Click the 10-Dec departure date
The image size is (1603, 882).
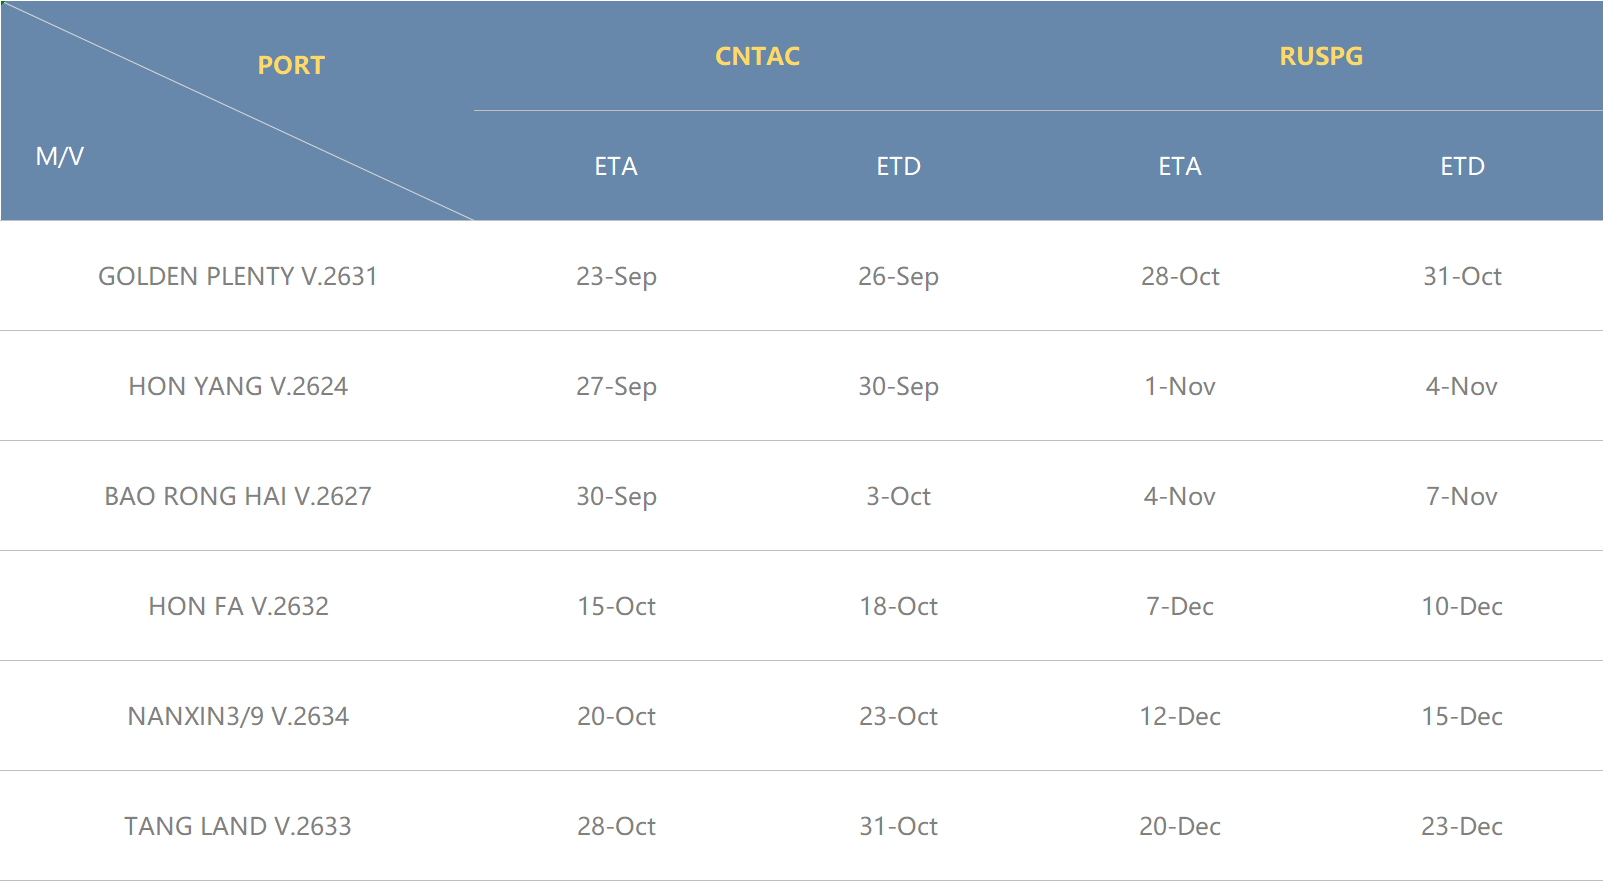tap(1462, 606)
